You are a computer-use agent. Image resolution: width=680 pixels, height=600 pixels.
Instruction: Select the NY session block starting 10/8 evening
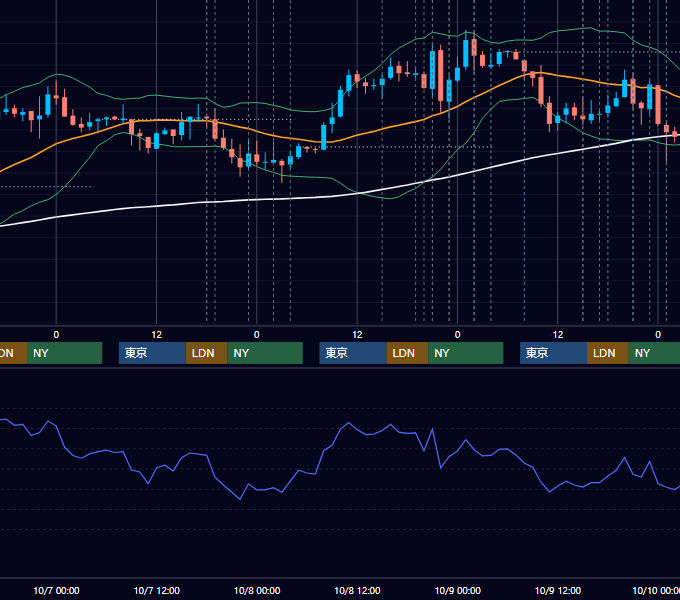point(466,353)
